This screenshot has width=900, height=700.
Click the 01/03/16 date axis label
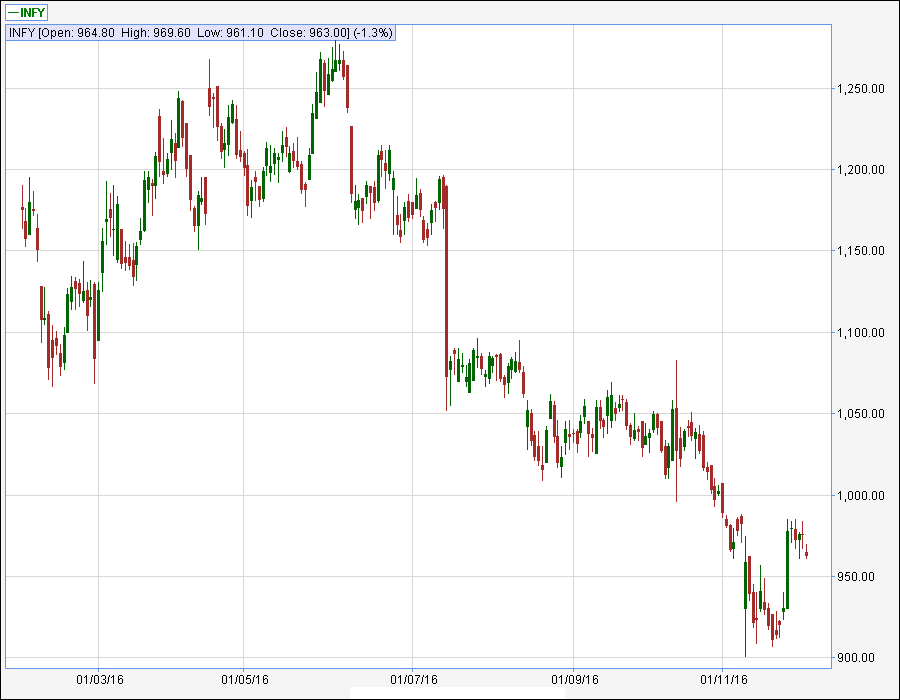coord(98,680)
